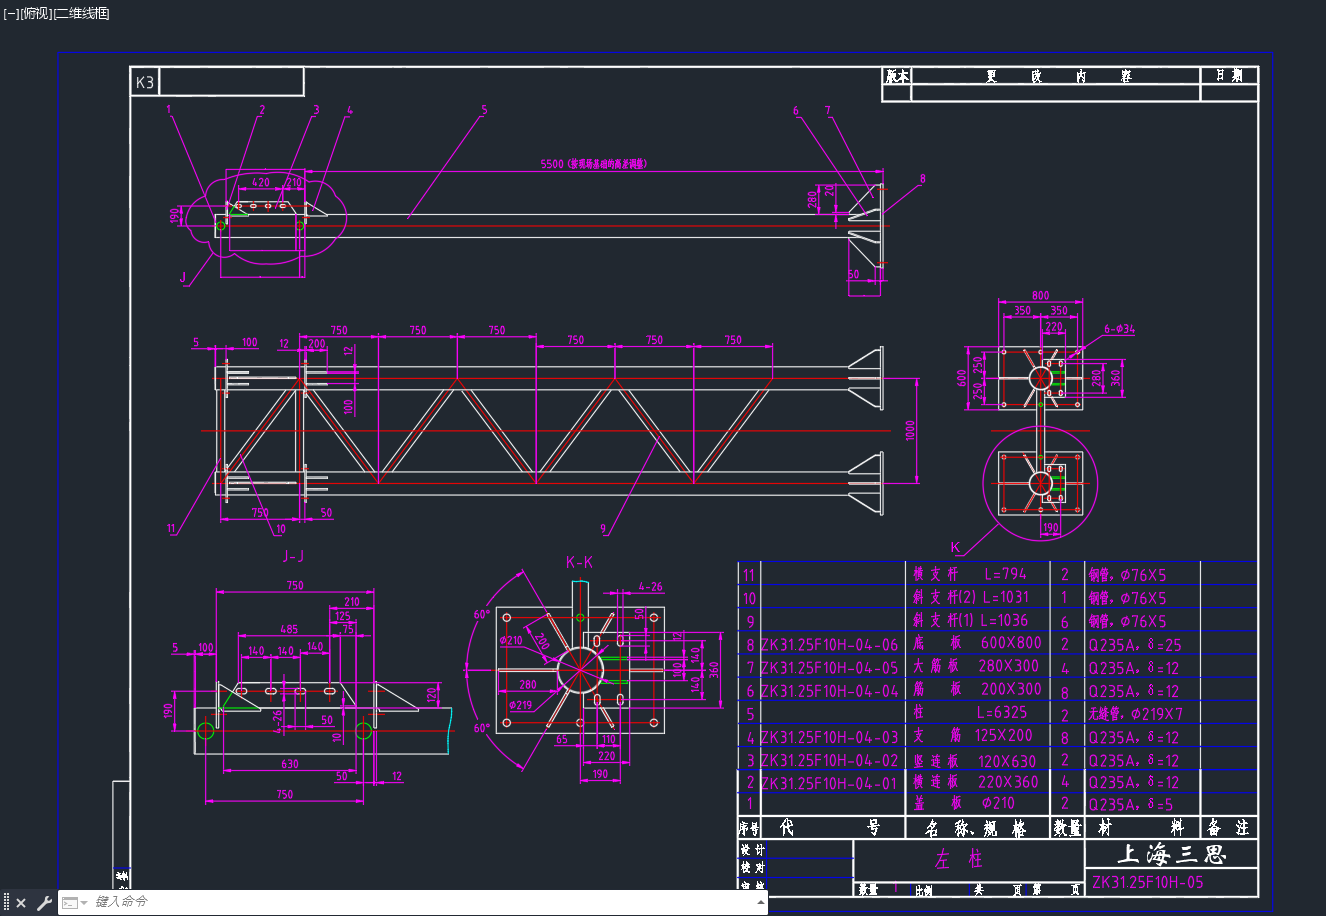Click the K-K section view label
This screenshot has height=916, width=1326.
[579, 562]
